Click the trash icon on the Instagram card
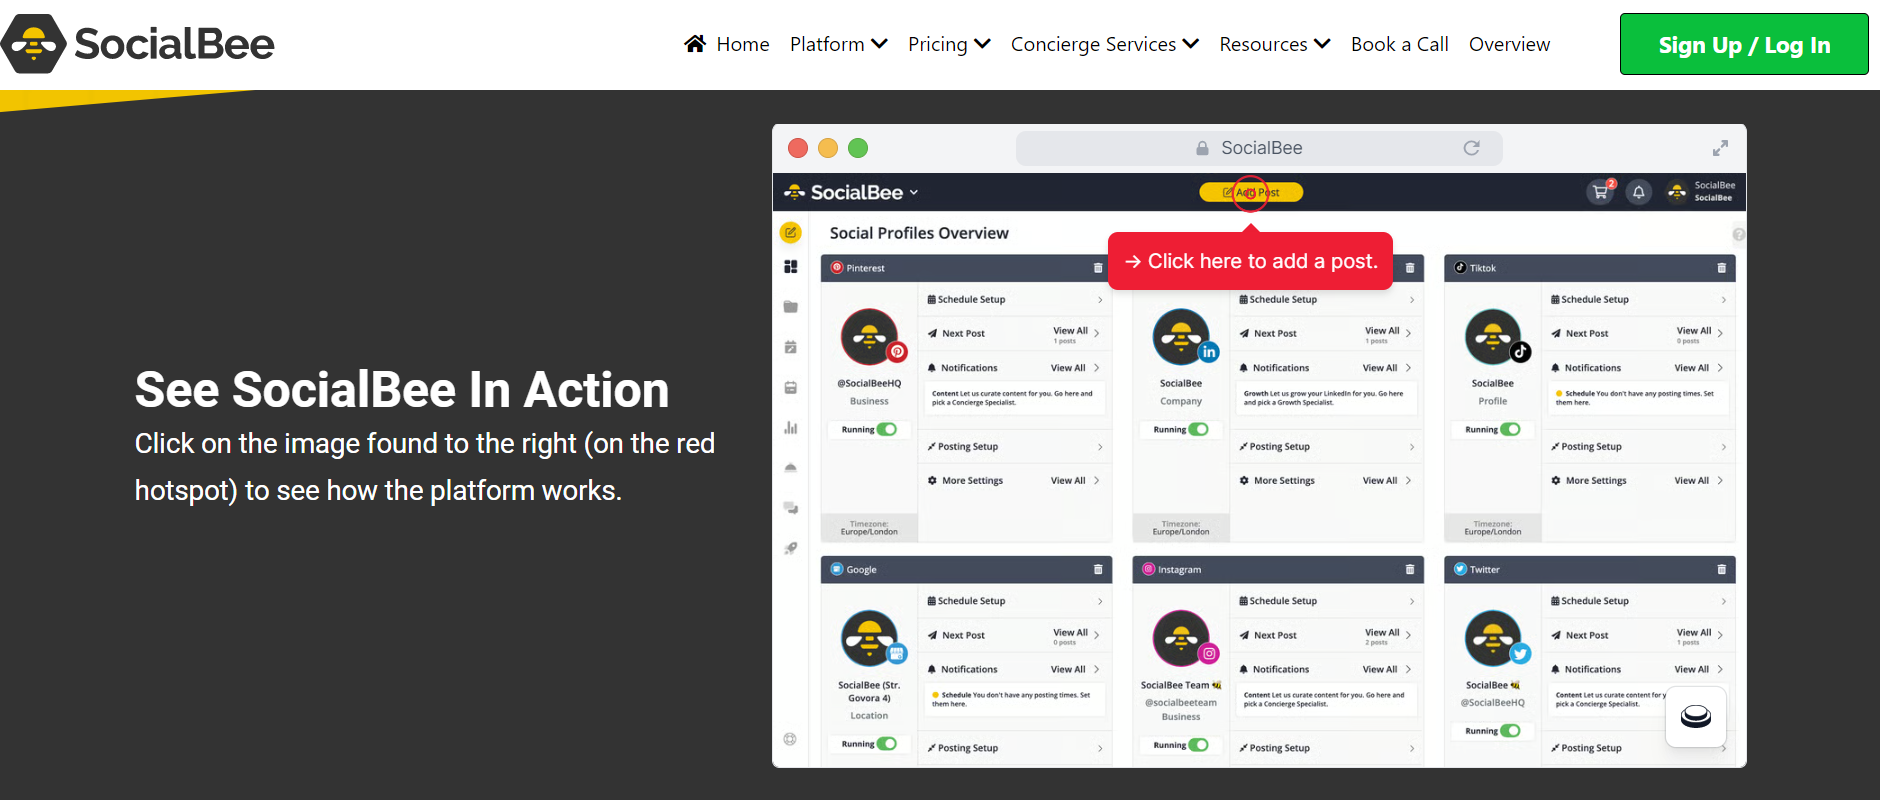 (x=1410, y=569)
